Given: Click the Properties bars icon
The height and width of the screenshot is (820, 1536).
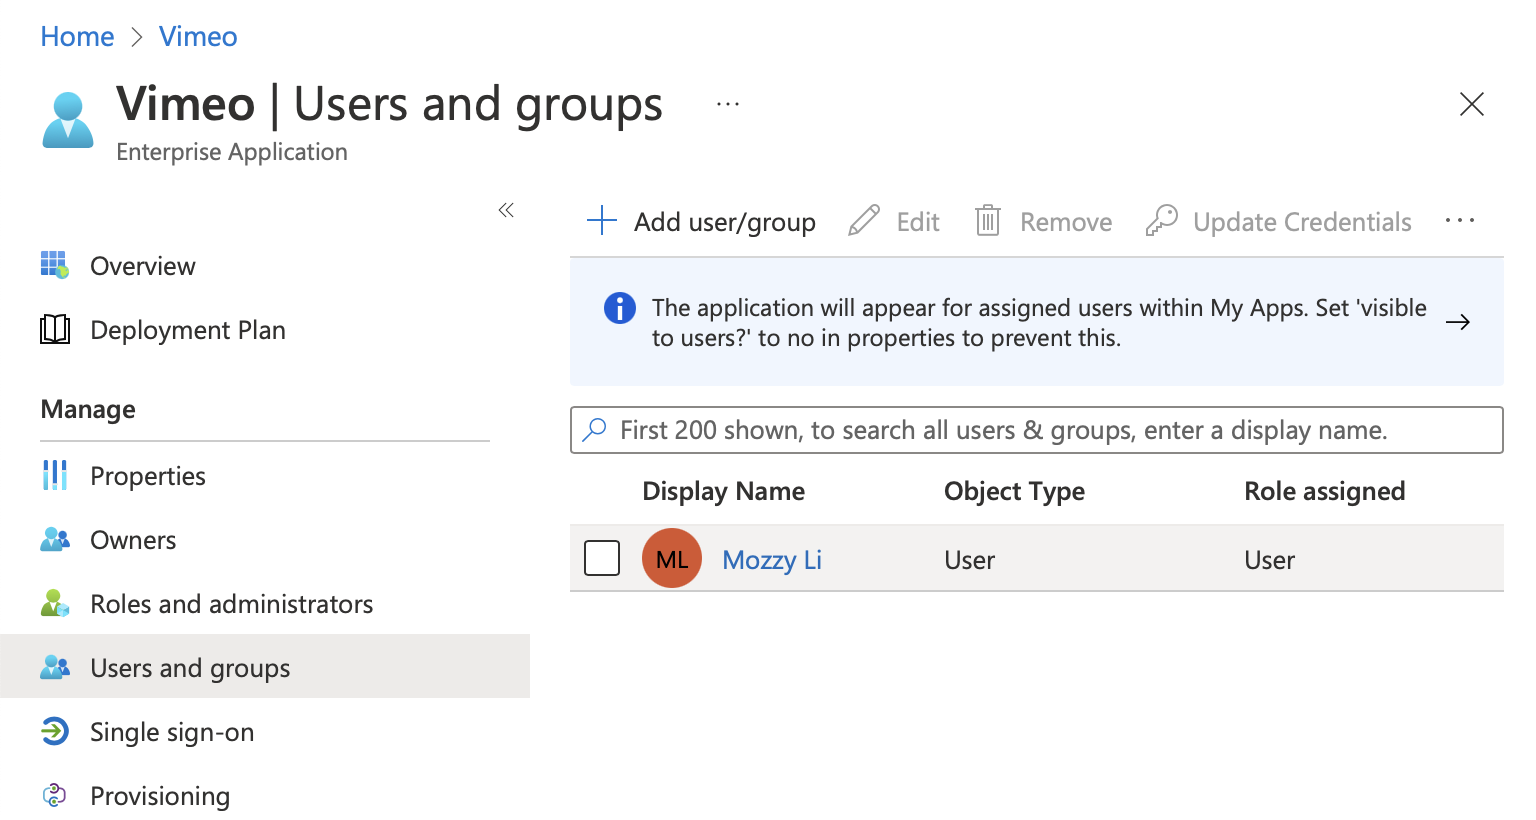Looking at the screenshot, I should click(x=55, y=475).
